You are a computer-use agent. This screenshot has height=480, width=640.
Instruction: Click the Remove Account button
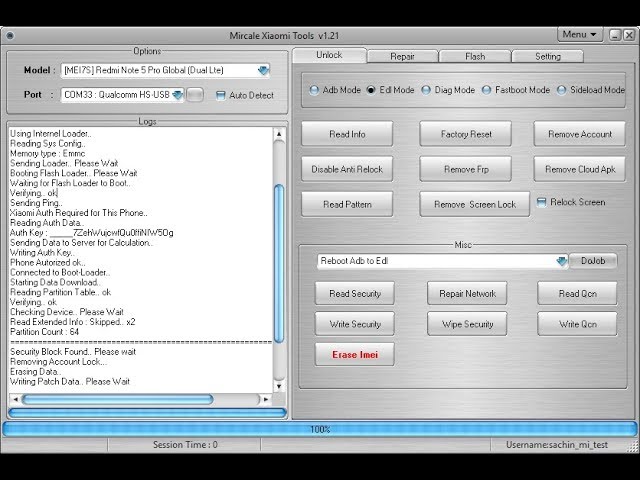click(580, 134)
